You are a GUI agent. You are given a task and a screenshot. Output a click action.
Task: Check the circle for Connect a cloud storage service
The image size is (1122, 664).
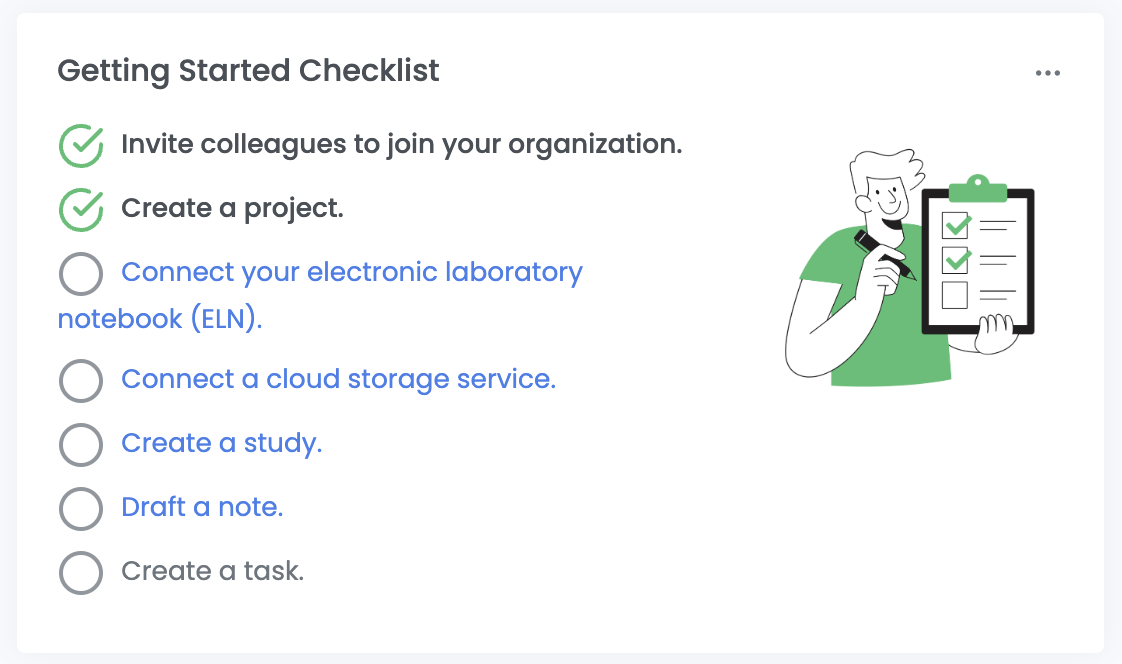[81, 380]
